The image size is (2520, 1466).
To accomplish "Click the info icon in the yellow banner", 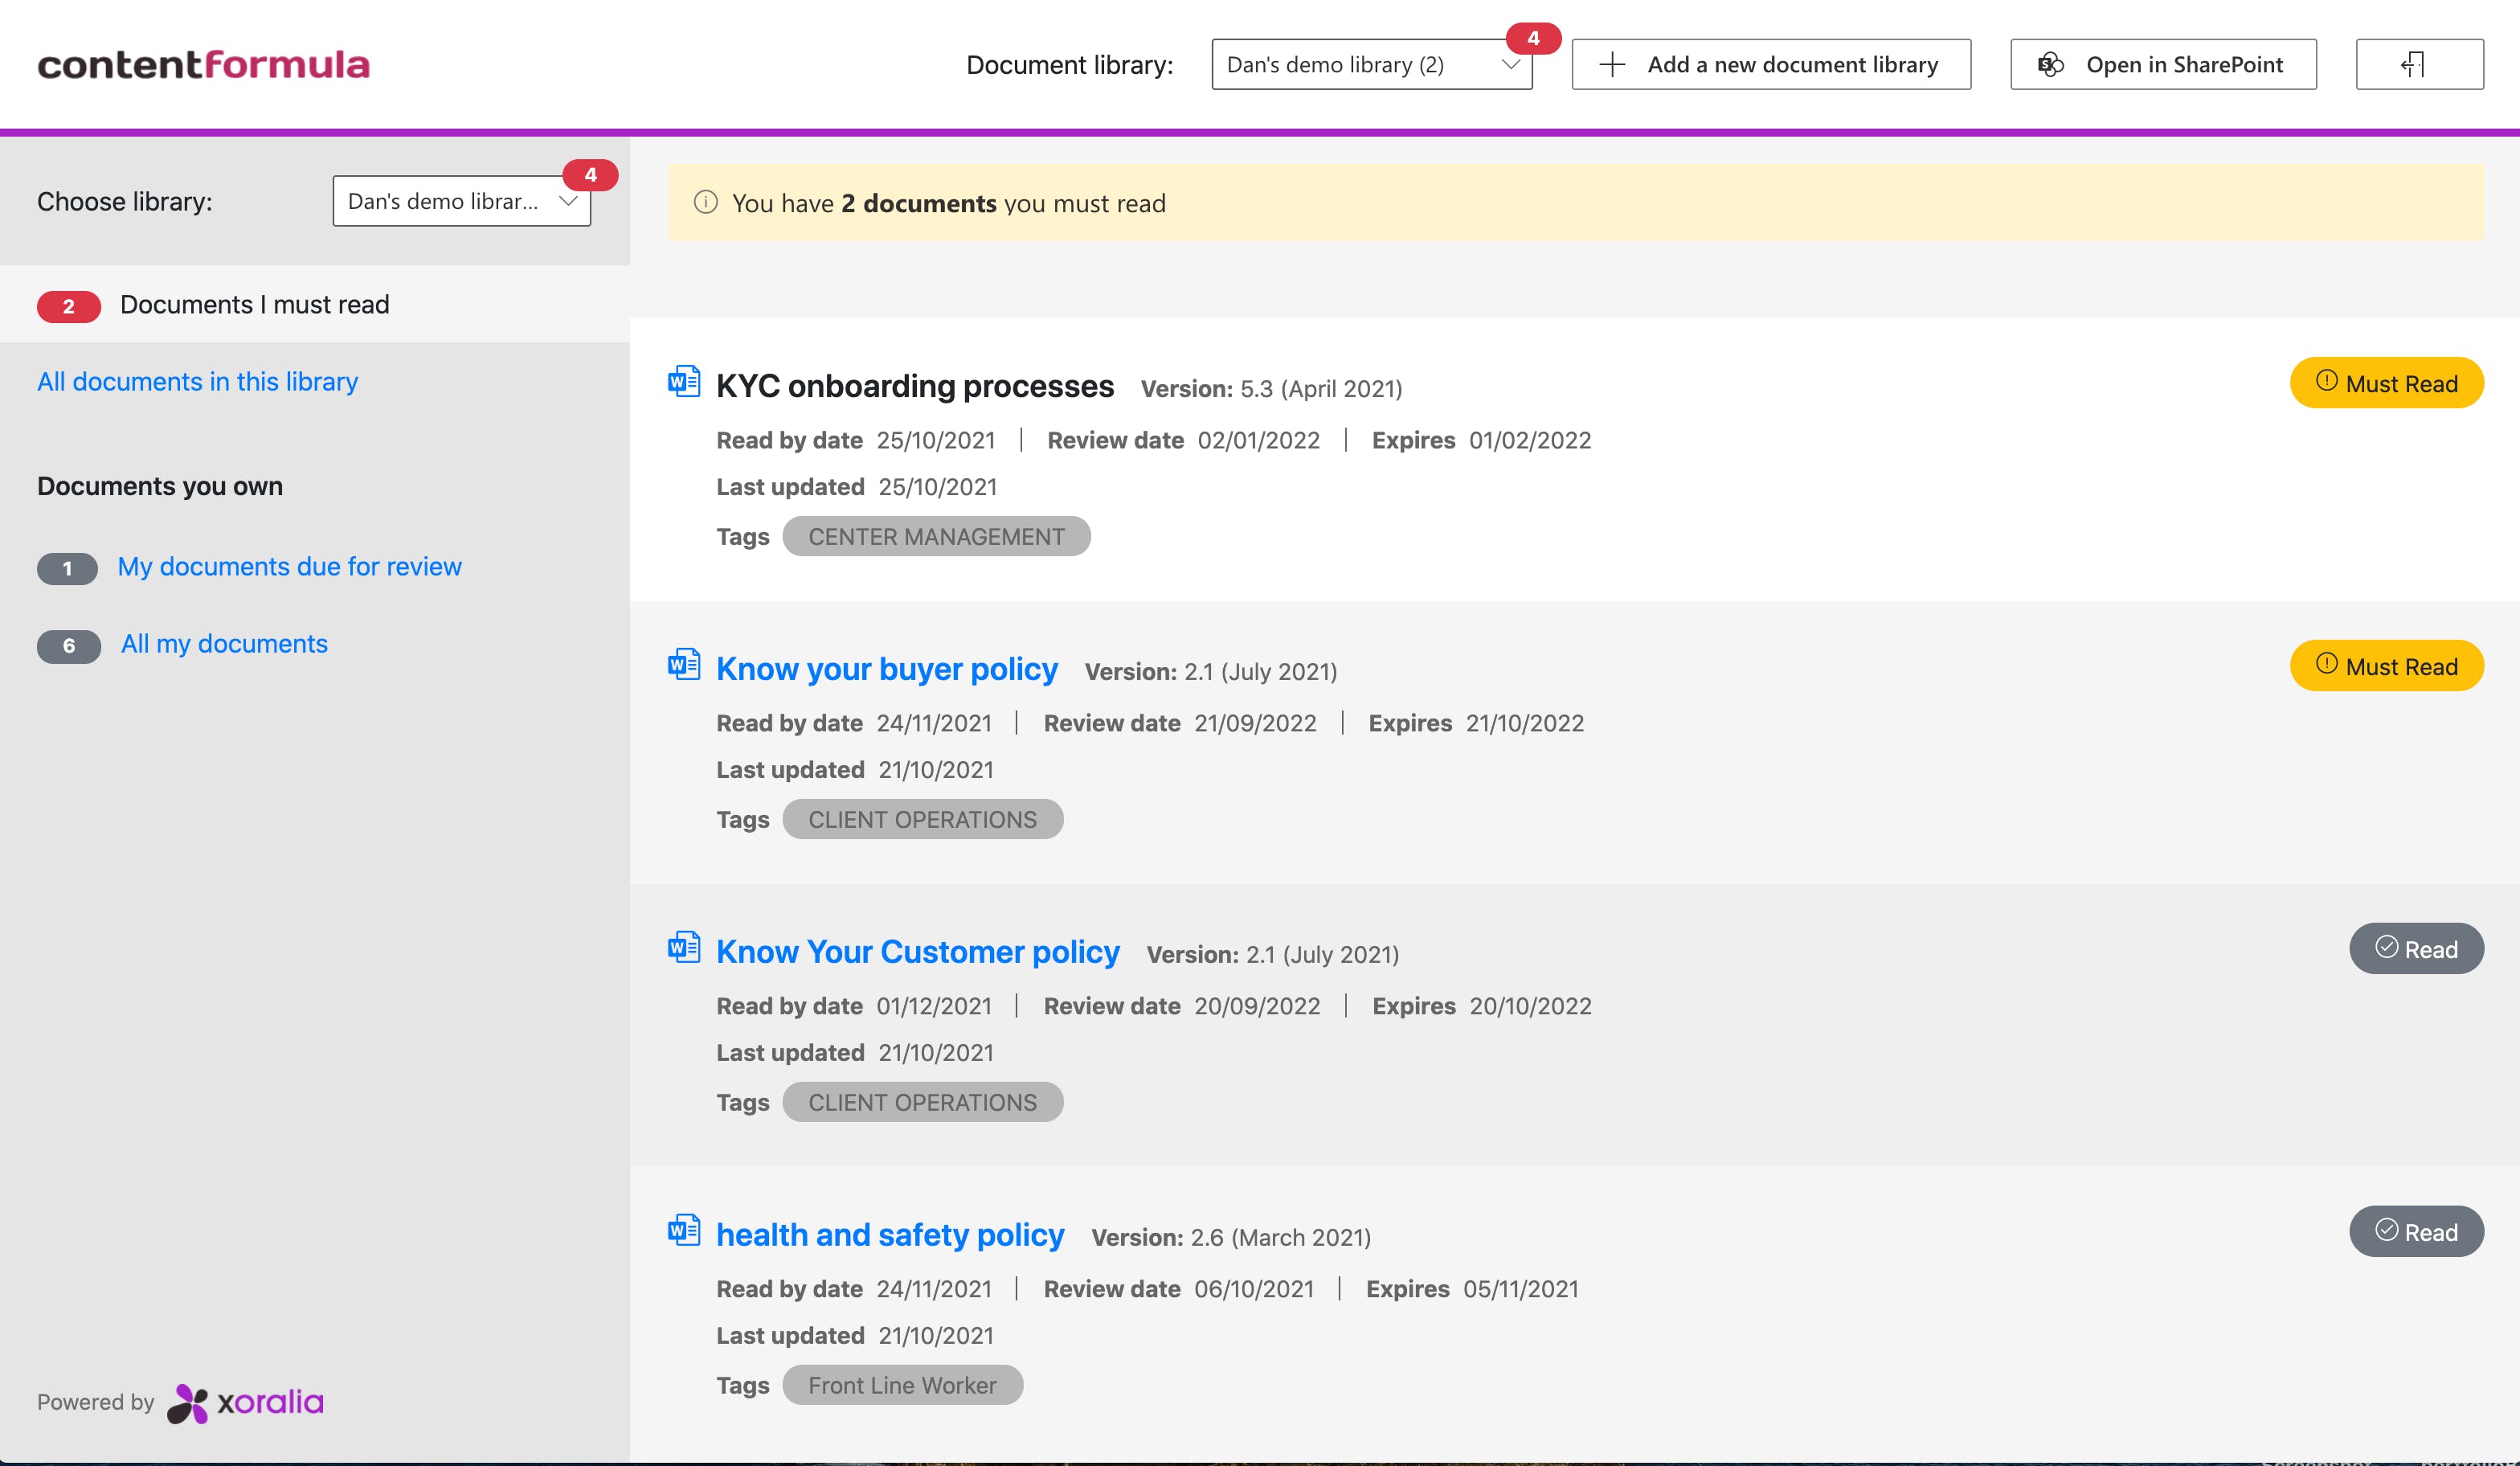I will point(706,202).
